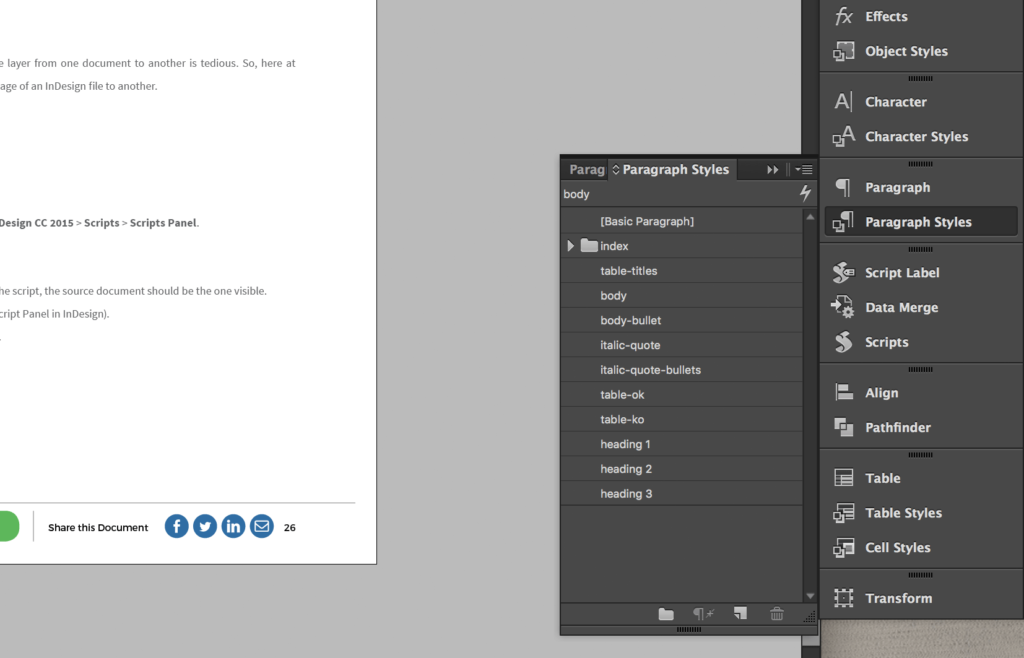Select the heading 2 style

pyautogui.click(x=626, y=468)
